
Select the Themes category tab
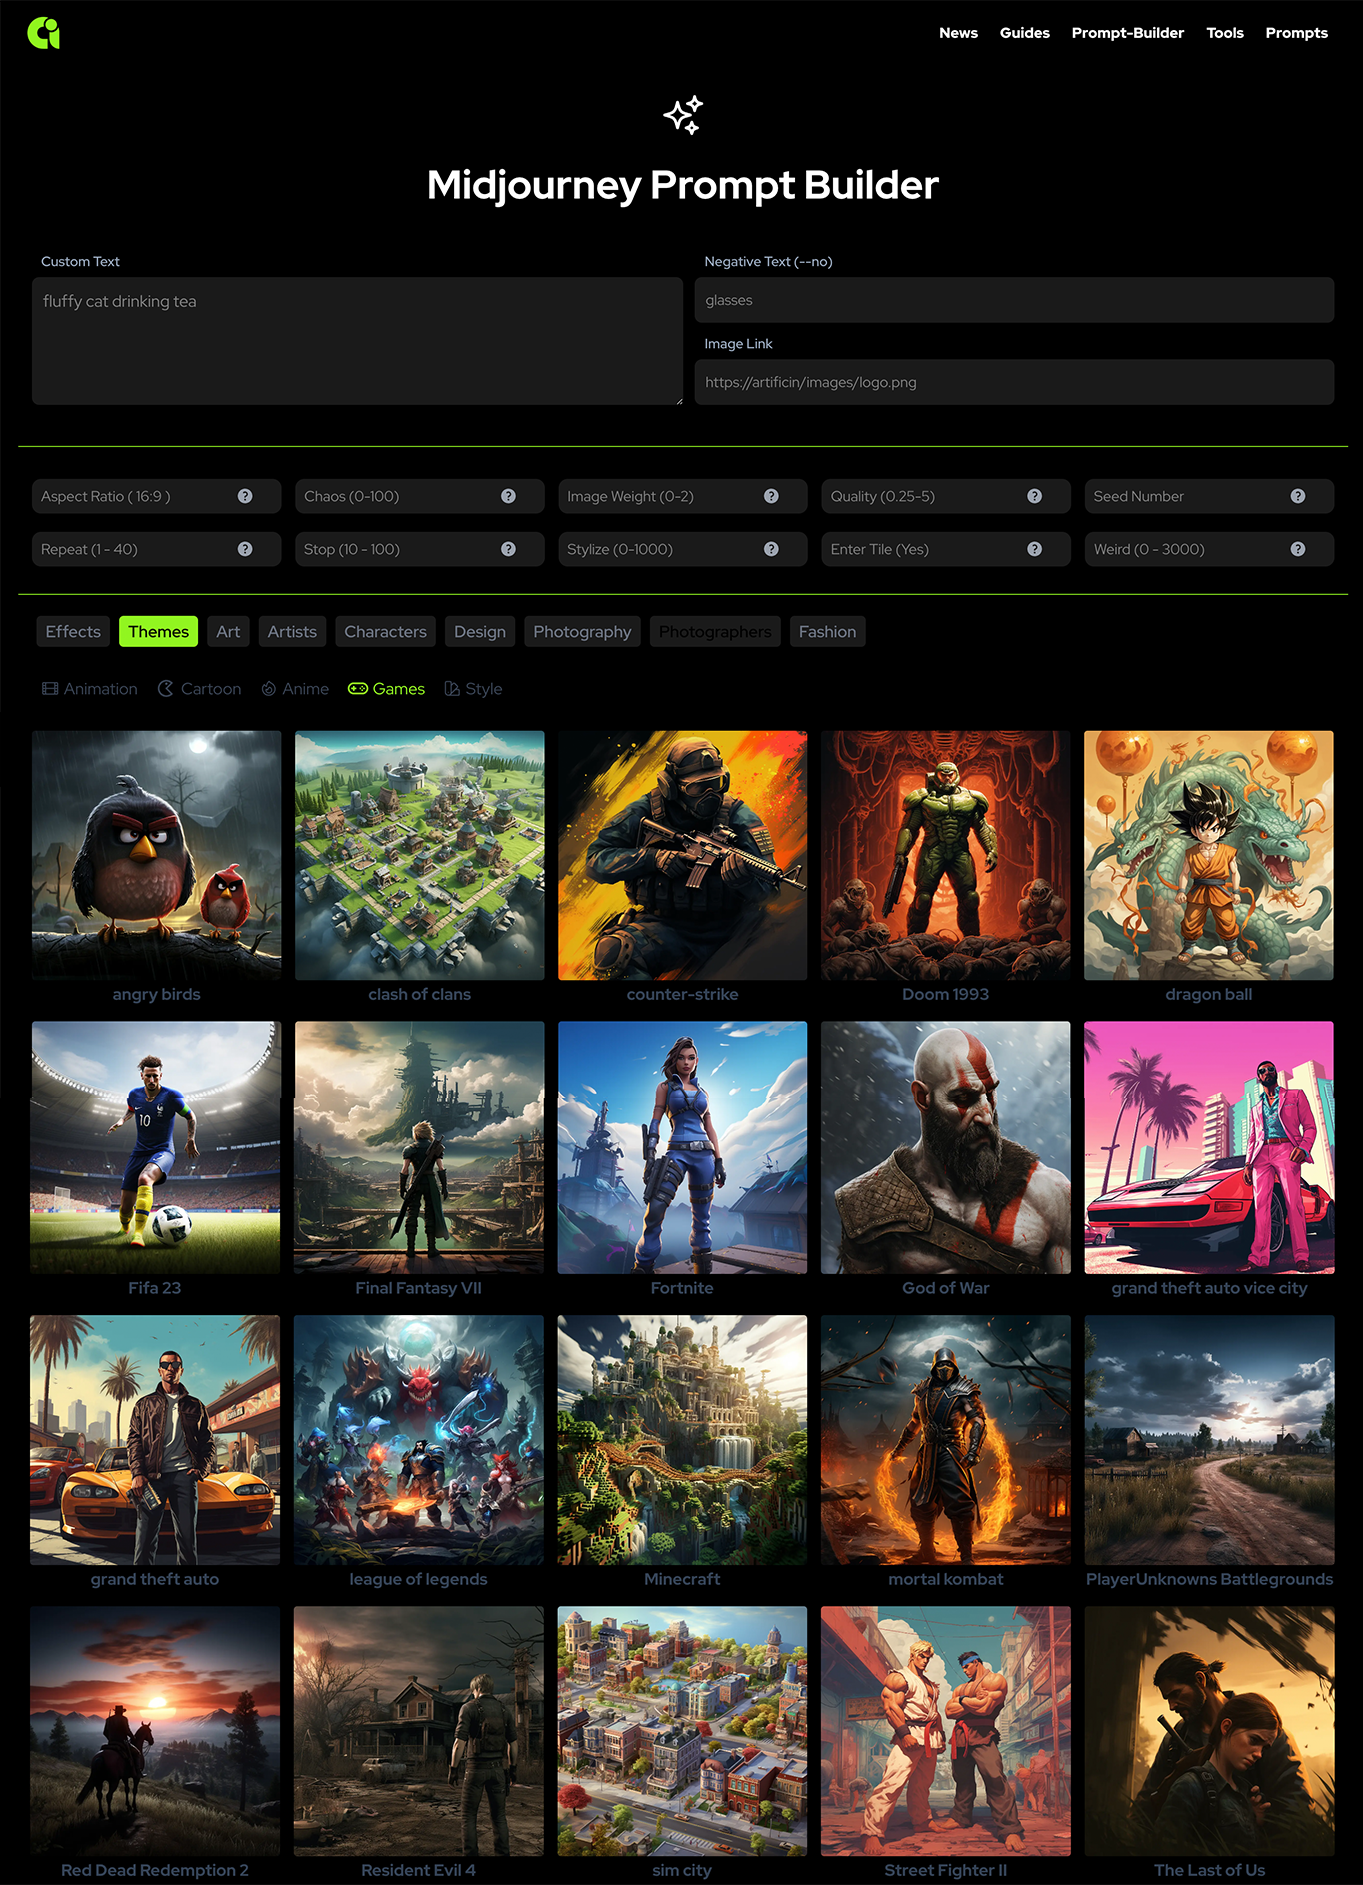tap(158, 632)
